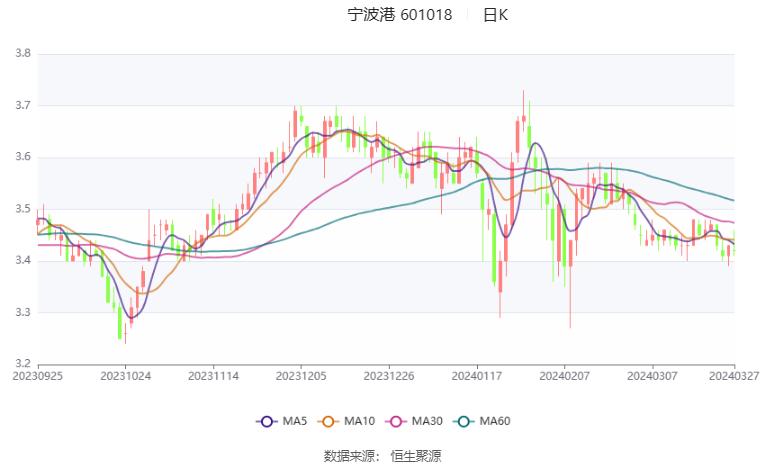Click the 3.3 price axis label
This screenshot has width=765, height=465.
pos(23,312)
